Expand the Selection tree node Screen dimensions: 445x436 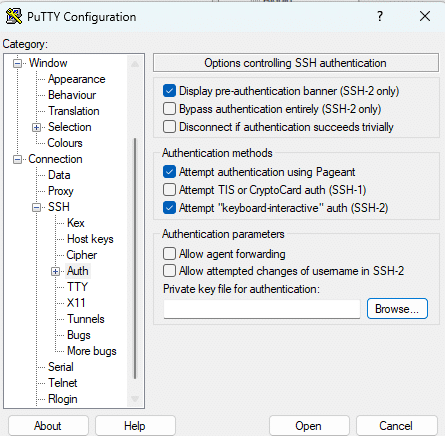36,127
